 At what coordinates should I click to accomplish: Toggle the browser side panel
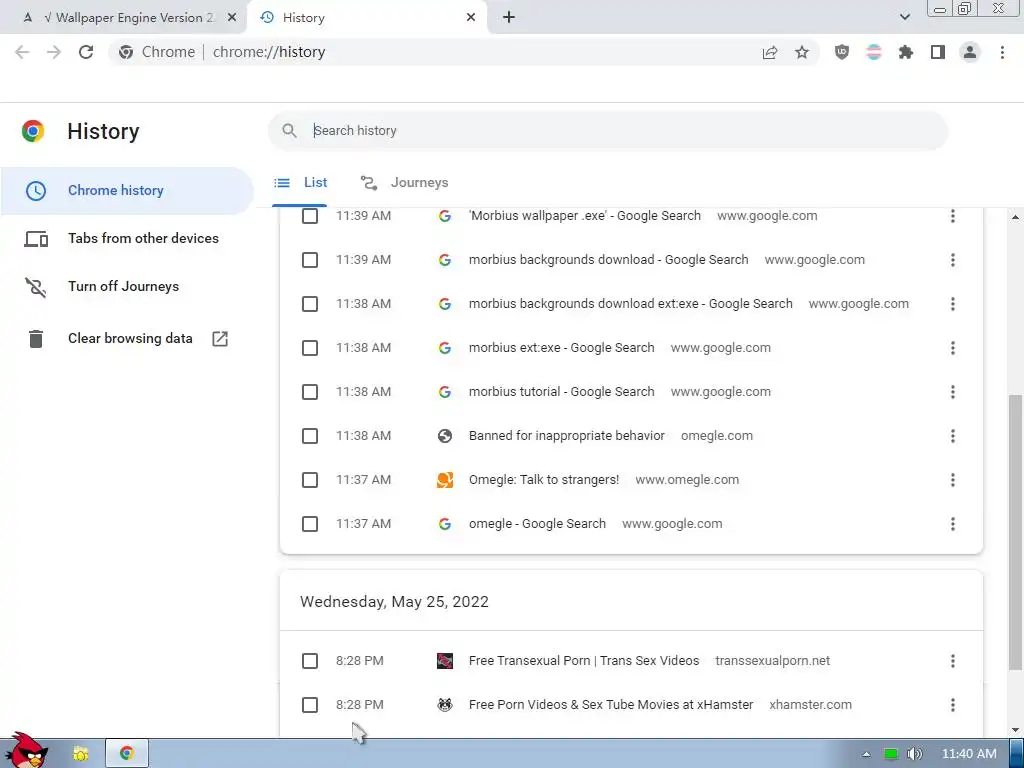[938, 52]
